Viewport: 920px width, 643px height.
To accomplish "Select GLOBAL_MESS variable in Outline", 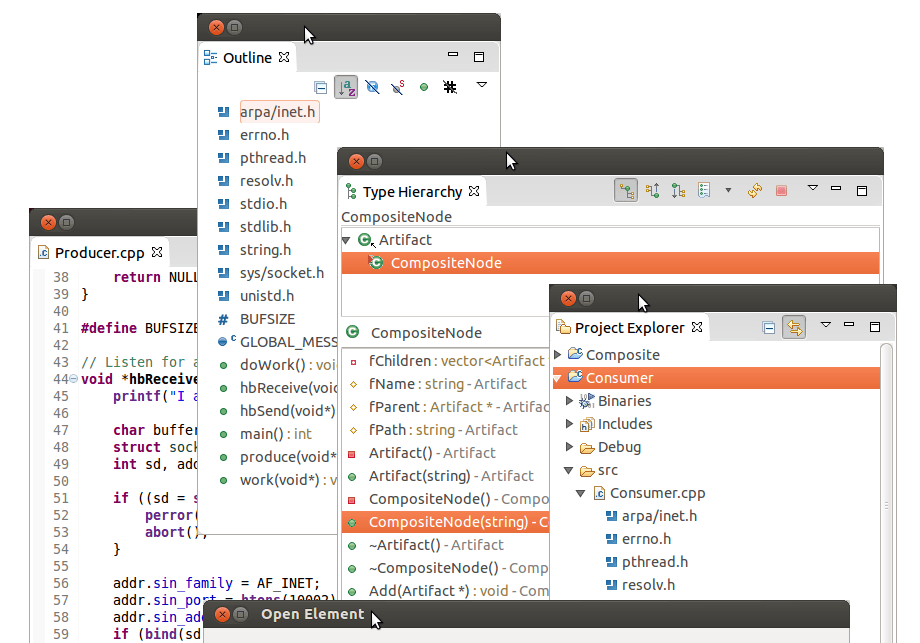I will pos(288,342).
